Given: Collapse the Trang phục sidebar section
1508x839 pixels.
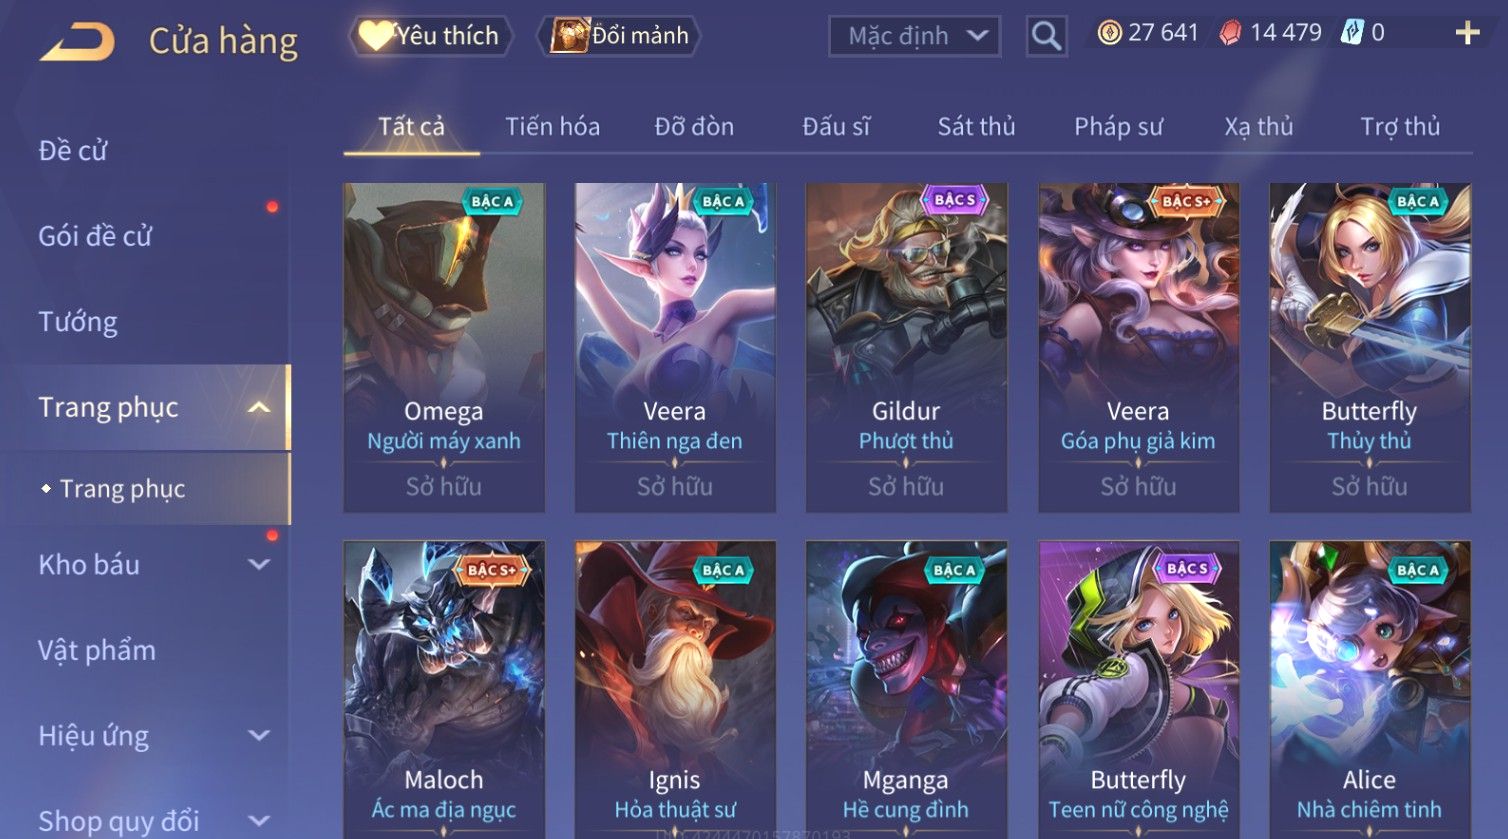Looking at the screenshot, I should (259, 407).
